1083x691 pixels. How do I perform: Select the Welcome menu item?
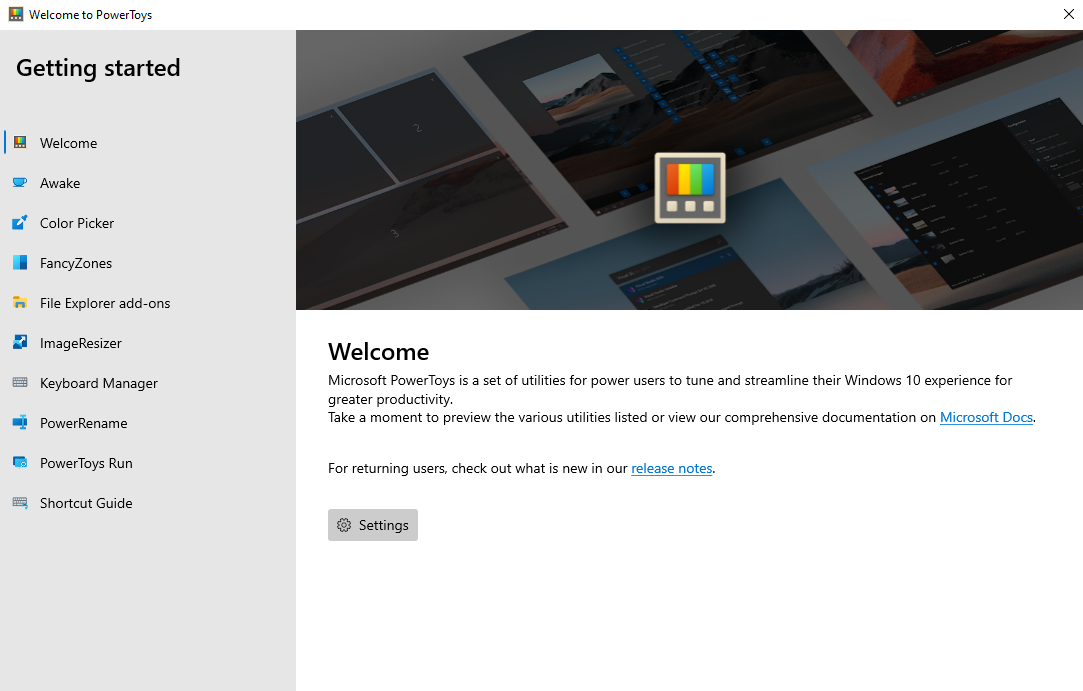[148, 142]
